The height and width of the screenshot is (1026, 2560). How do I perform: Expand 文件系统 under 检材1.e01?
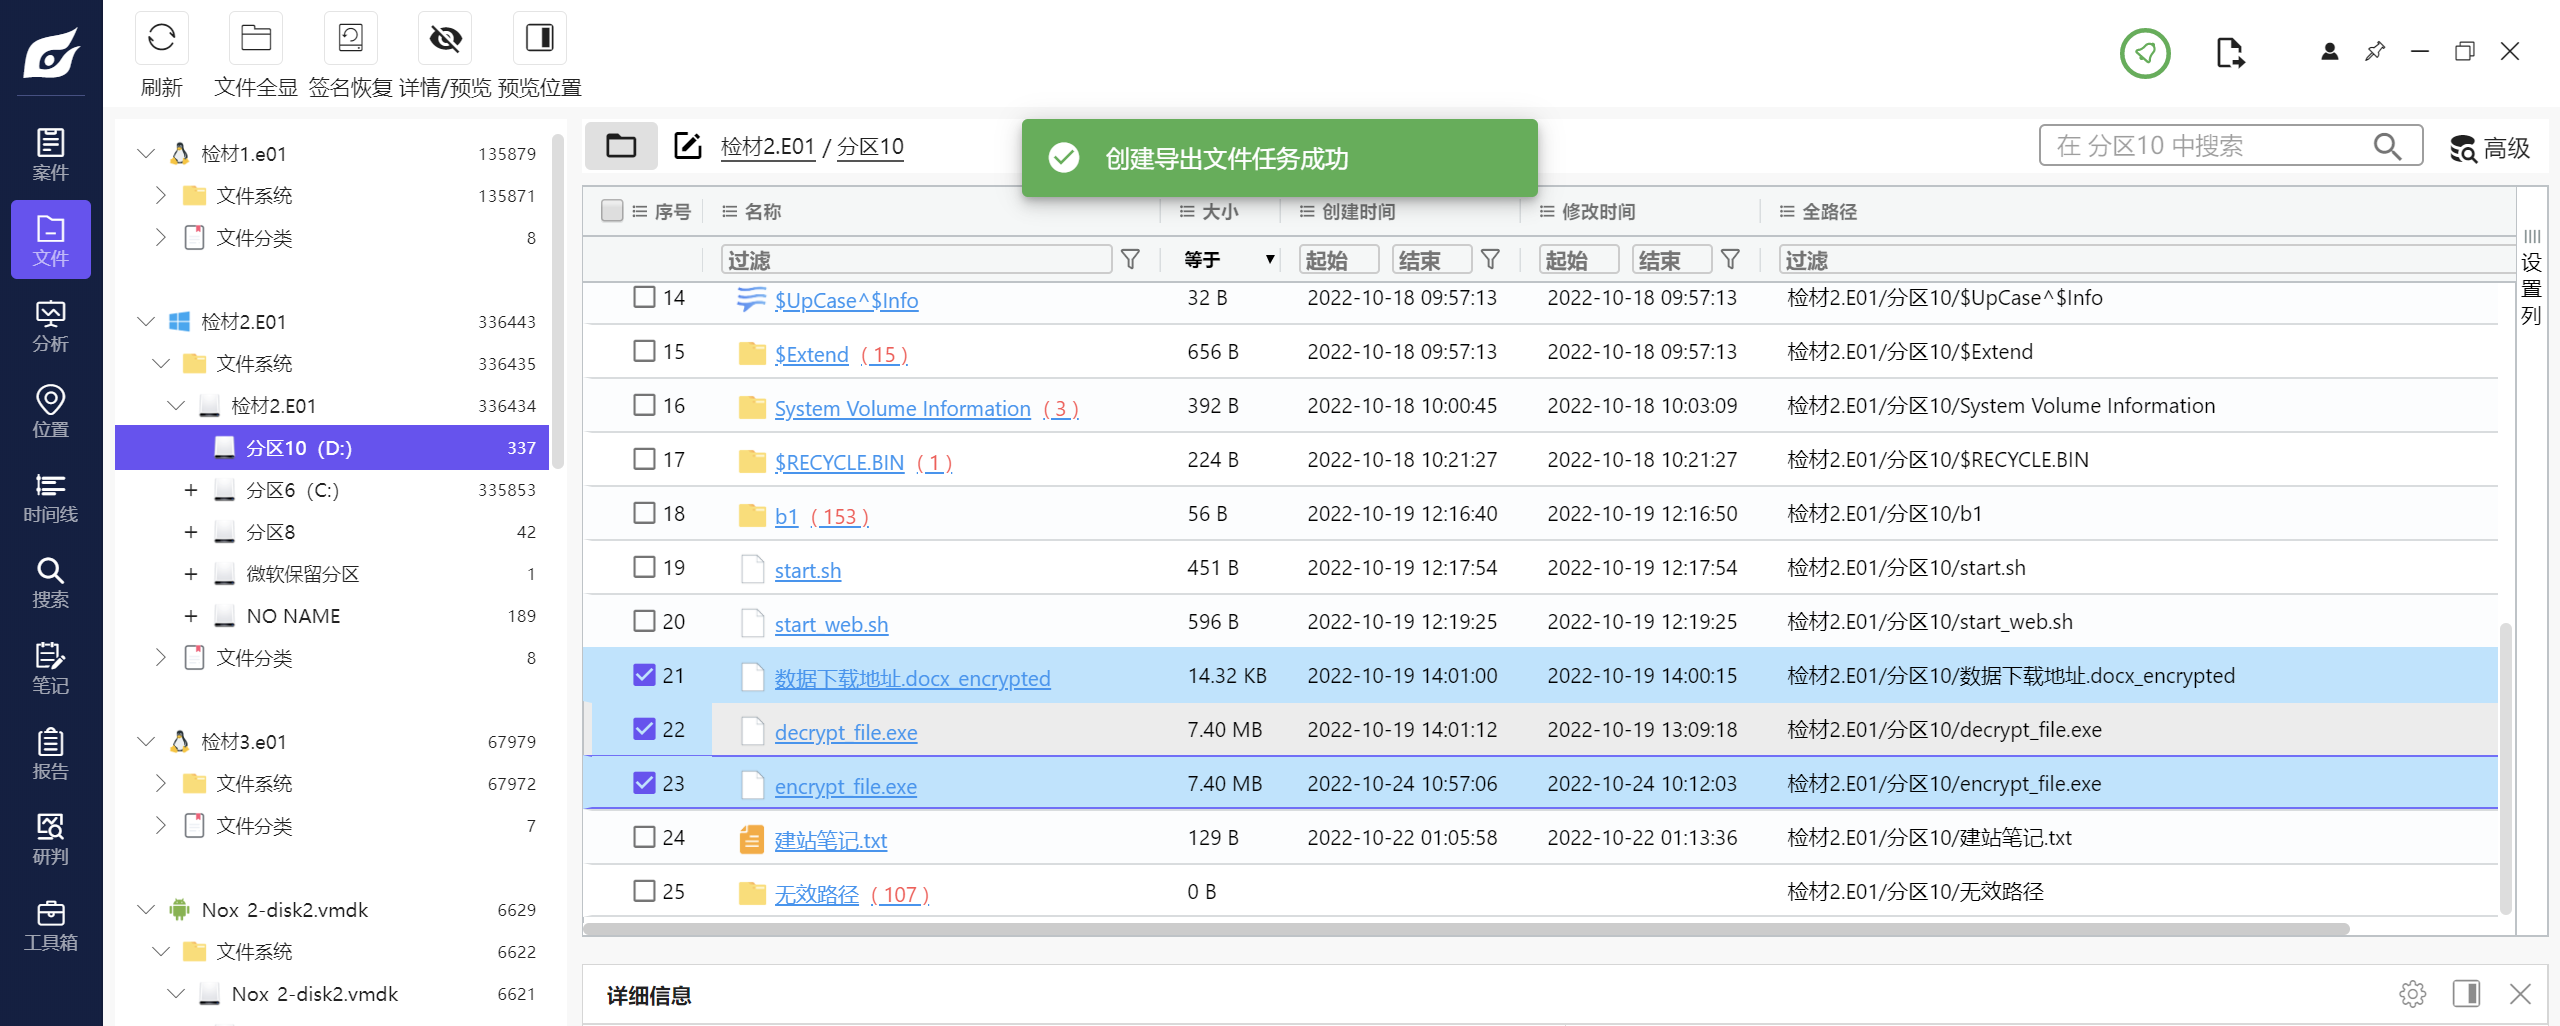[160, 195]
